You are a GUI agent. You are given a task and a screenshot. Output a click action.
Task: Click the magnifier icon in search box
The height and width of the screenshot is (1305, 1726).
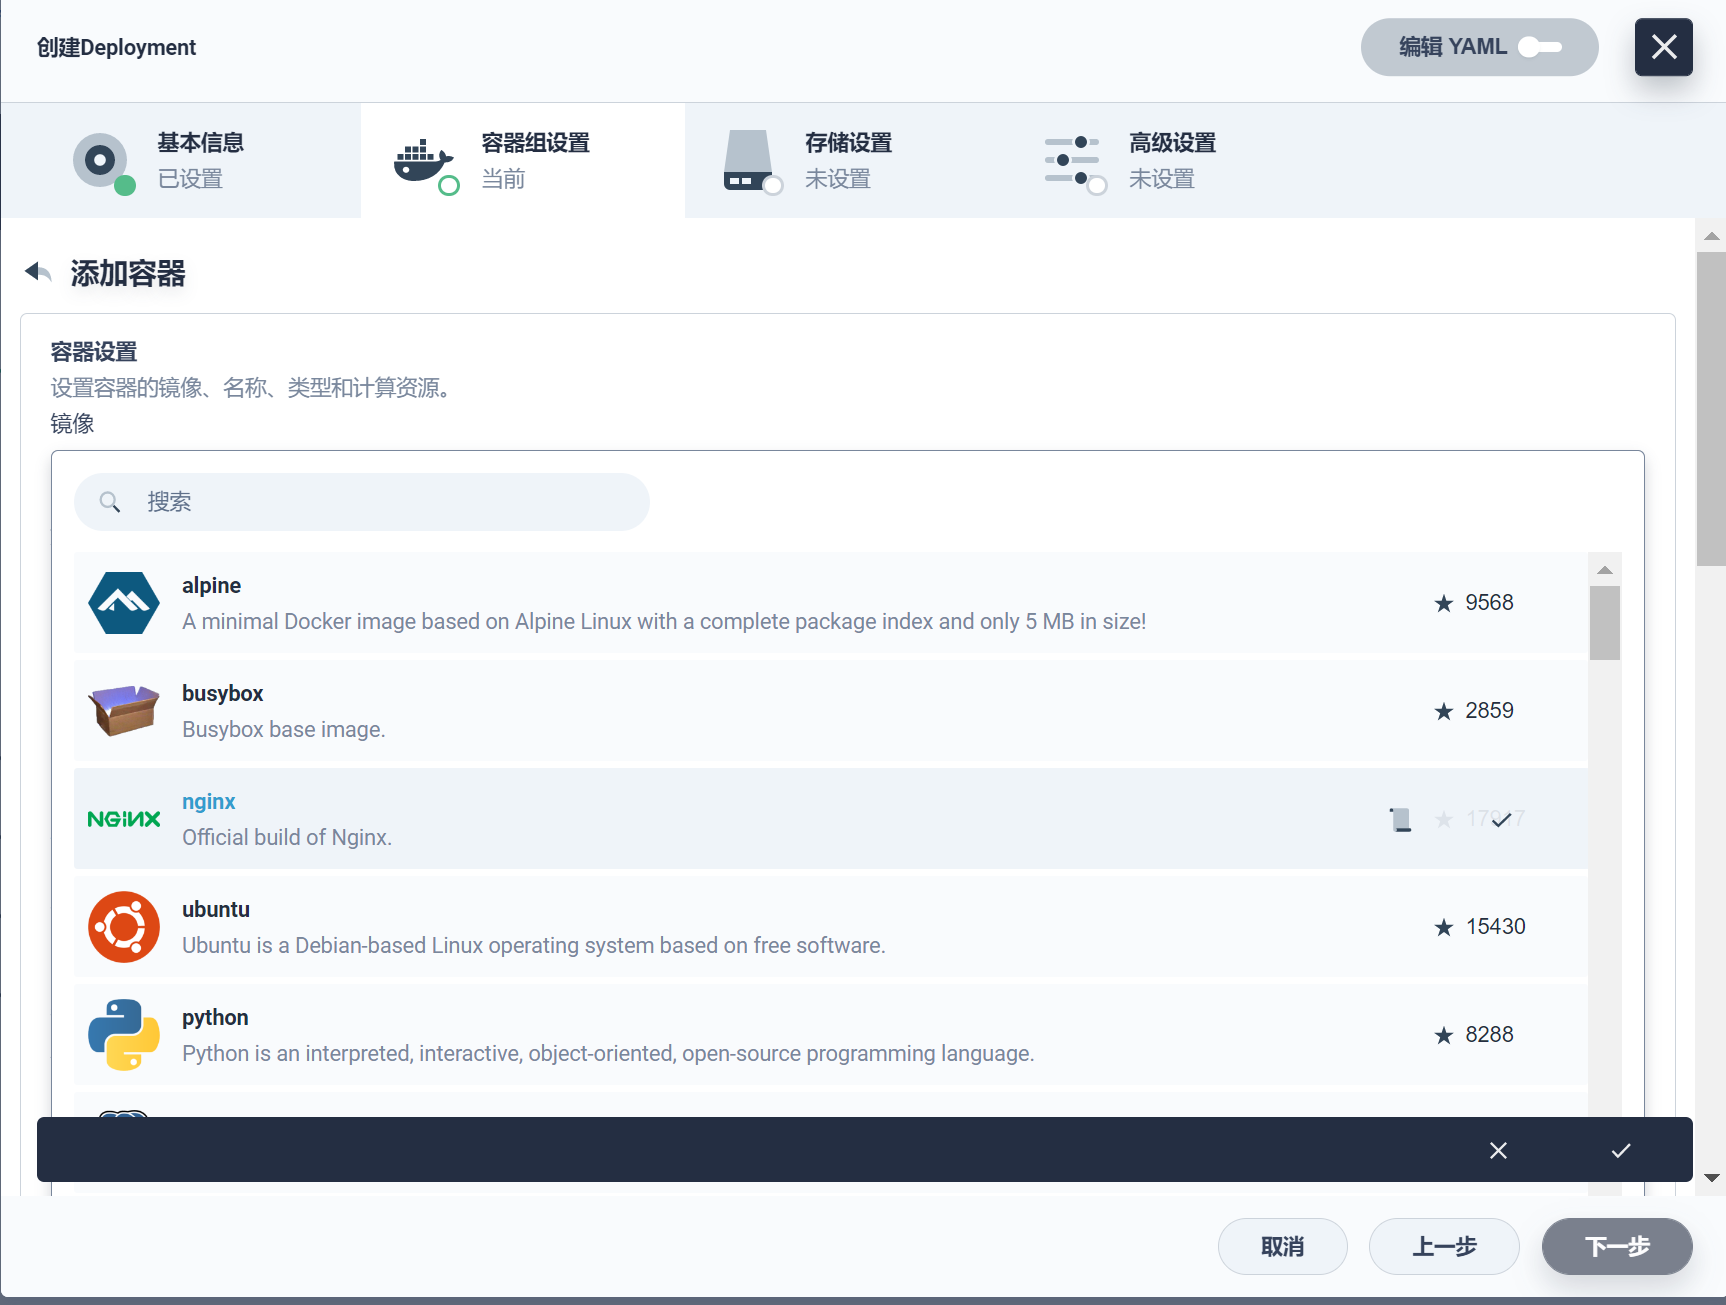point(110,502)
